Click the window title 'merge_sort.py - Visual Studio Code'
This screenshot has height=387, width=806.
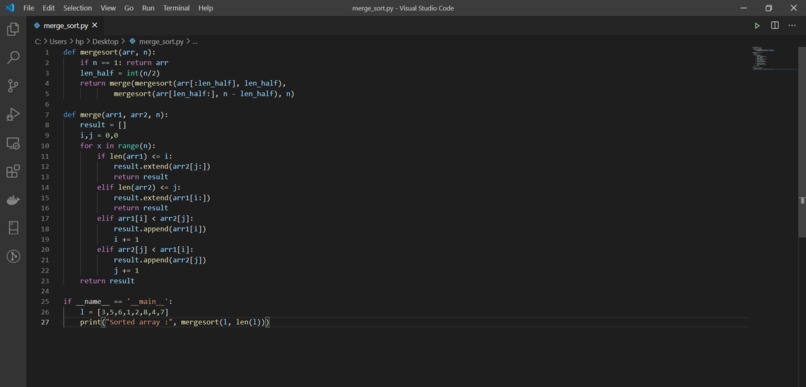pyautogui.click(x=403, y=8)
